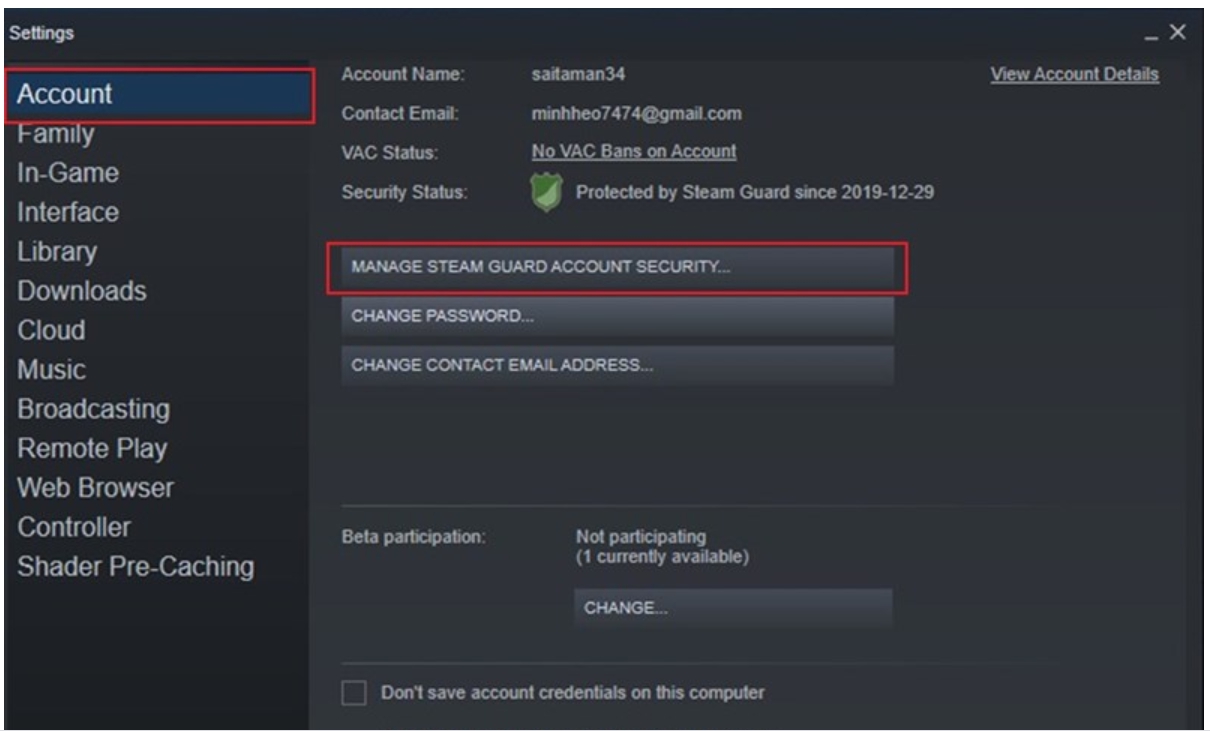The image size is (1210, 731).
Task: Open the Downloads settings section
Action: (x=82, y=291)
